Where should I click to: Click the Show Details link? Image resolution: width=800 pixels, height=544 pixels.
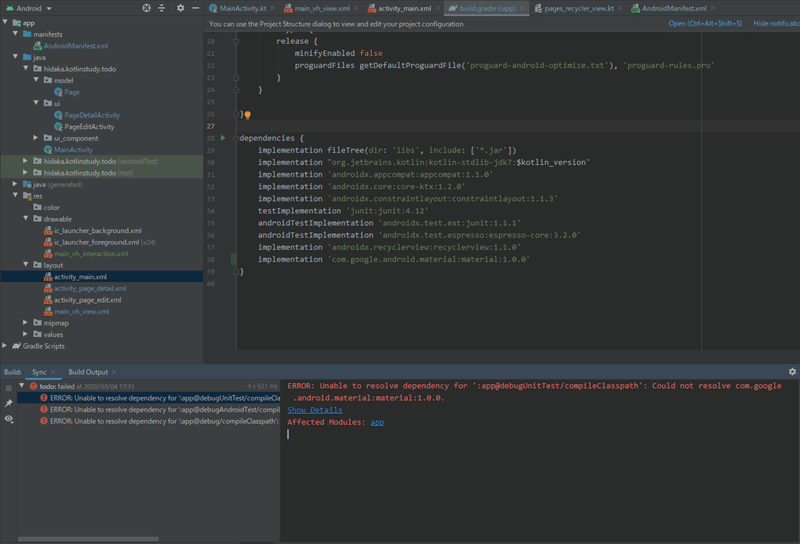click(x=314, y=410)
